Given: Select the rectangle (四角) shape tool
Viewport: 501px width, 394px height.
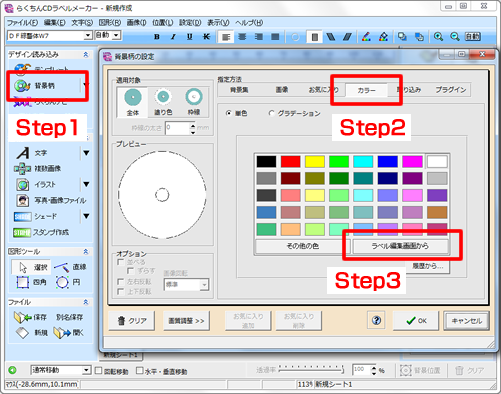Looking at the screenshot, I should point(32,282).
